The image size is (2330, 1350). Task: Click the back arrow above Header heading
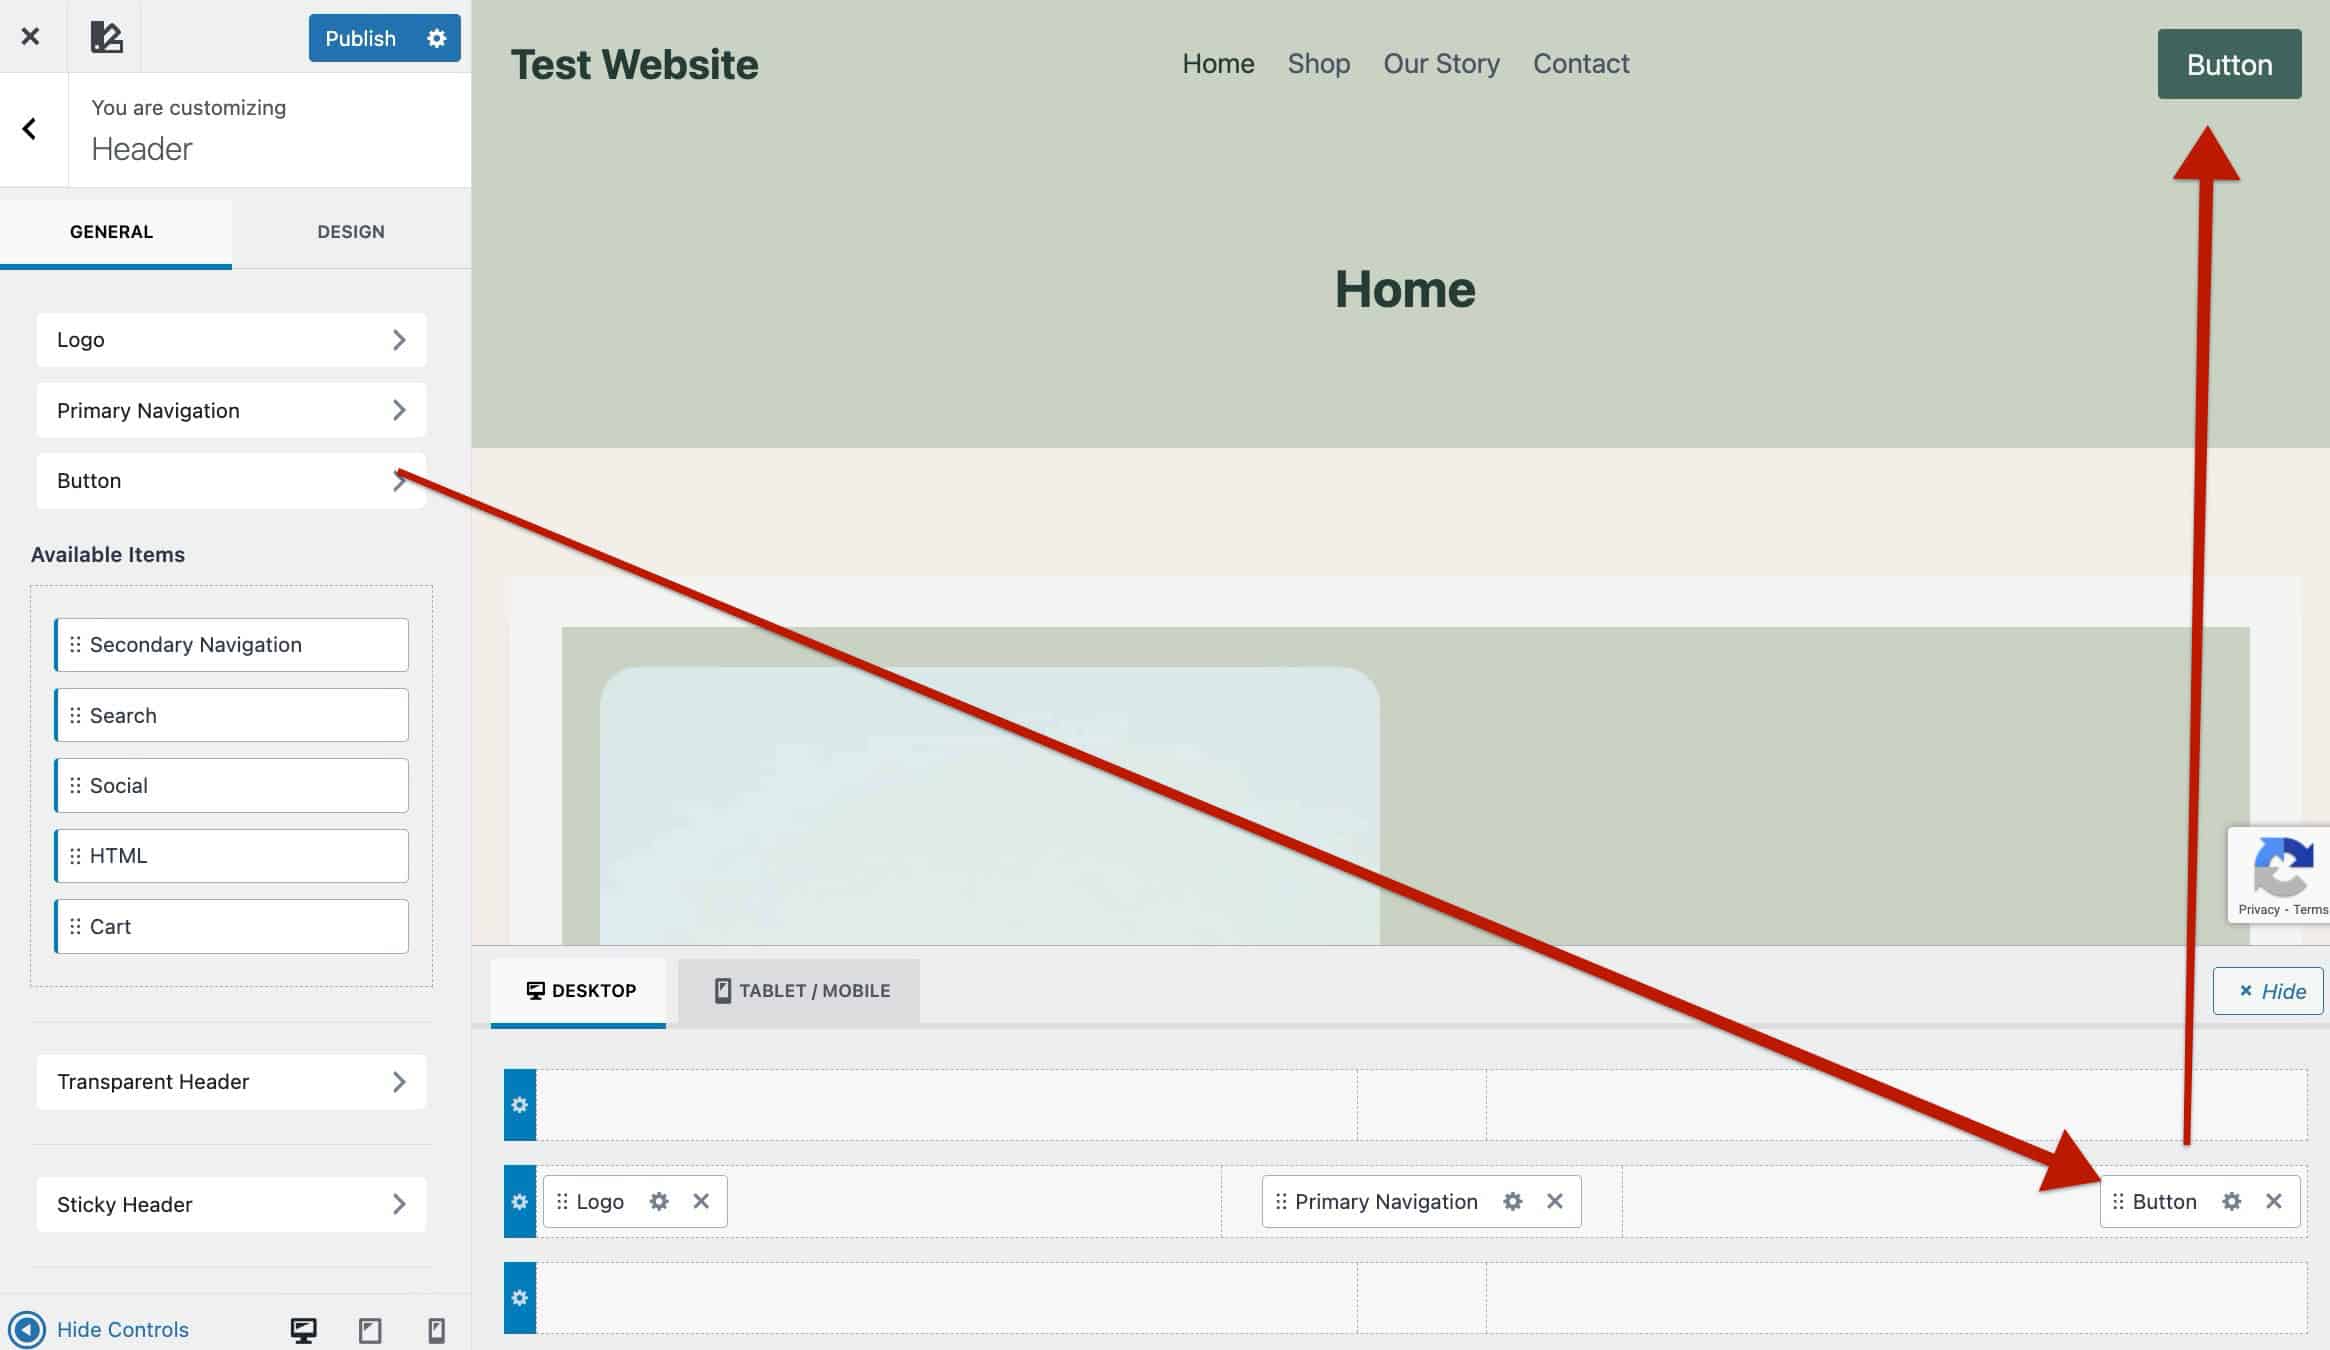pos(30,129)
